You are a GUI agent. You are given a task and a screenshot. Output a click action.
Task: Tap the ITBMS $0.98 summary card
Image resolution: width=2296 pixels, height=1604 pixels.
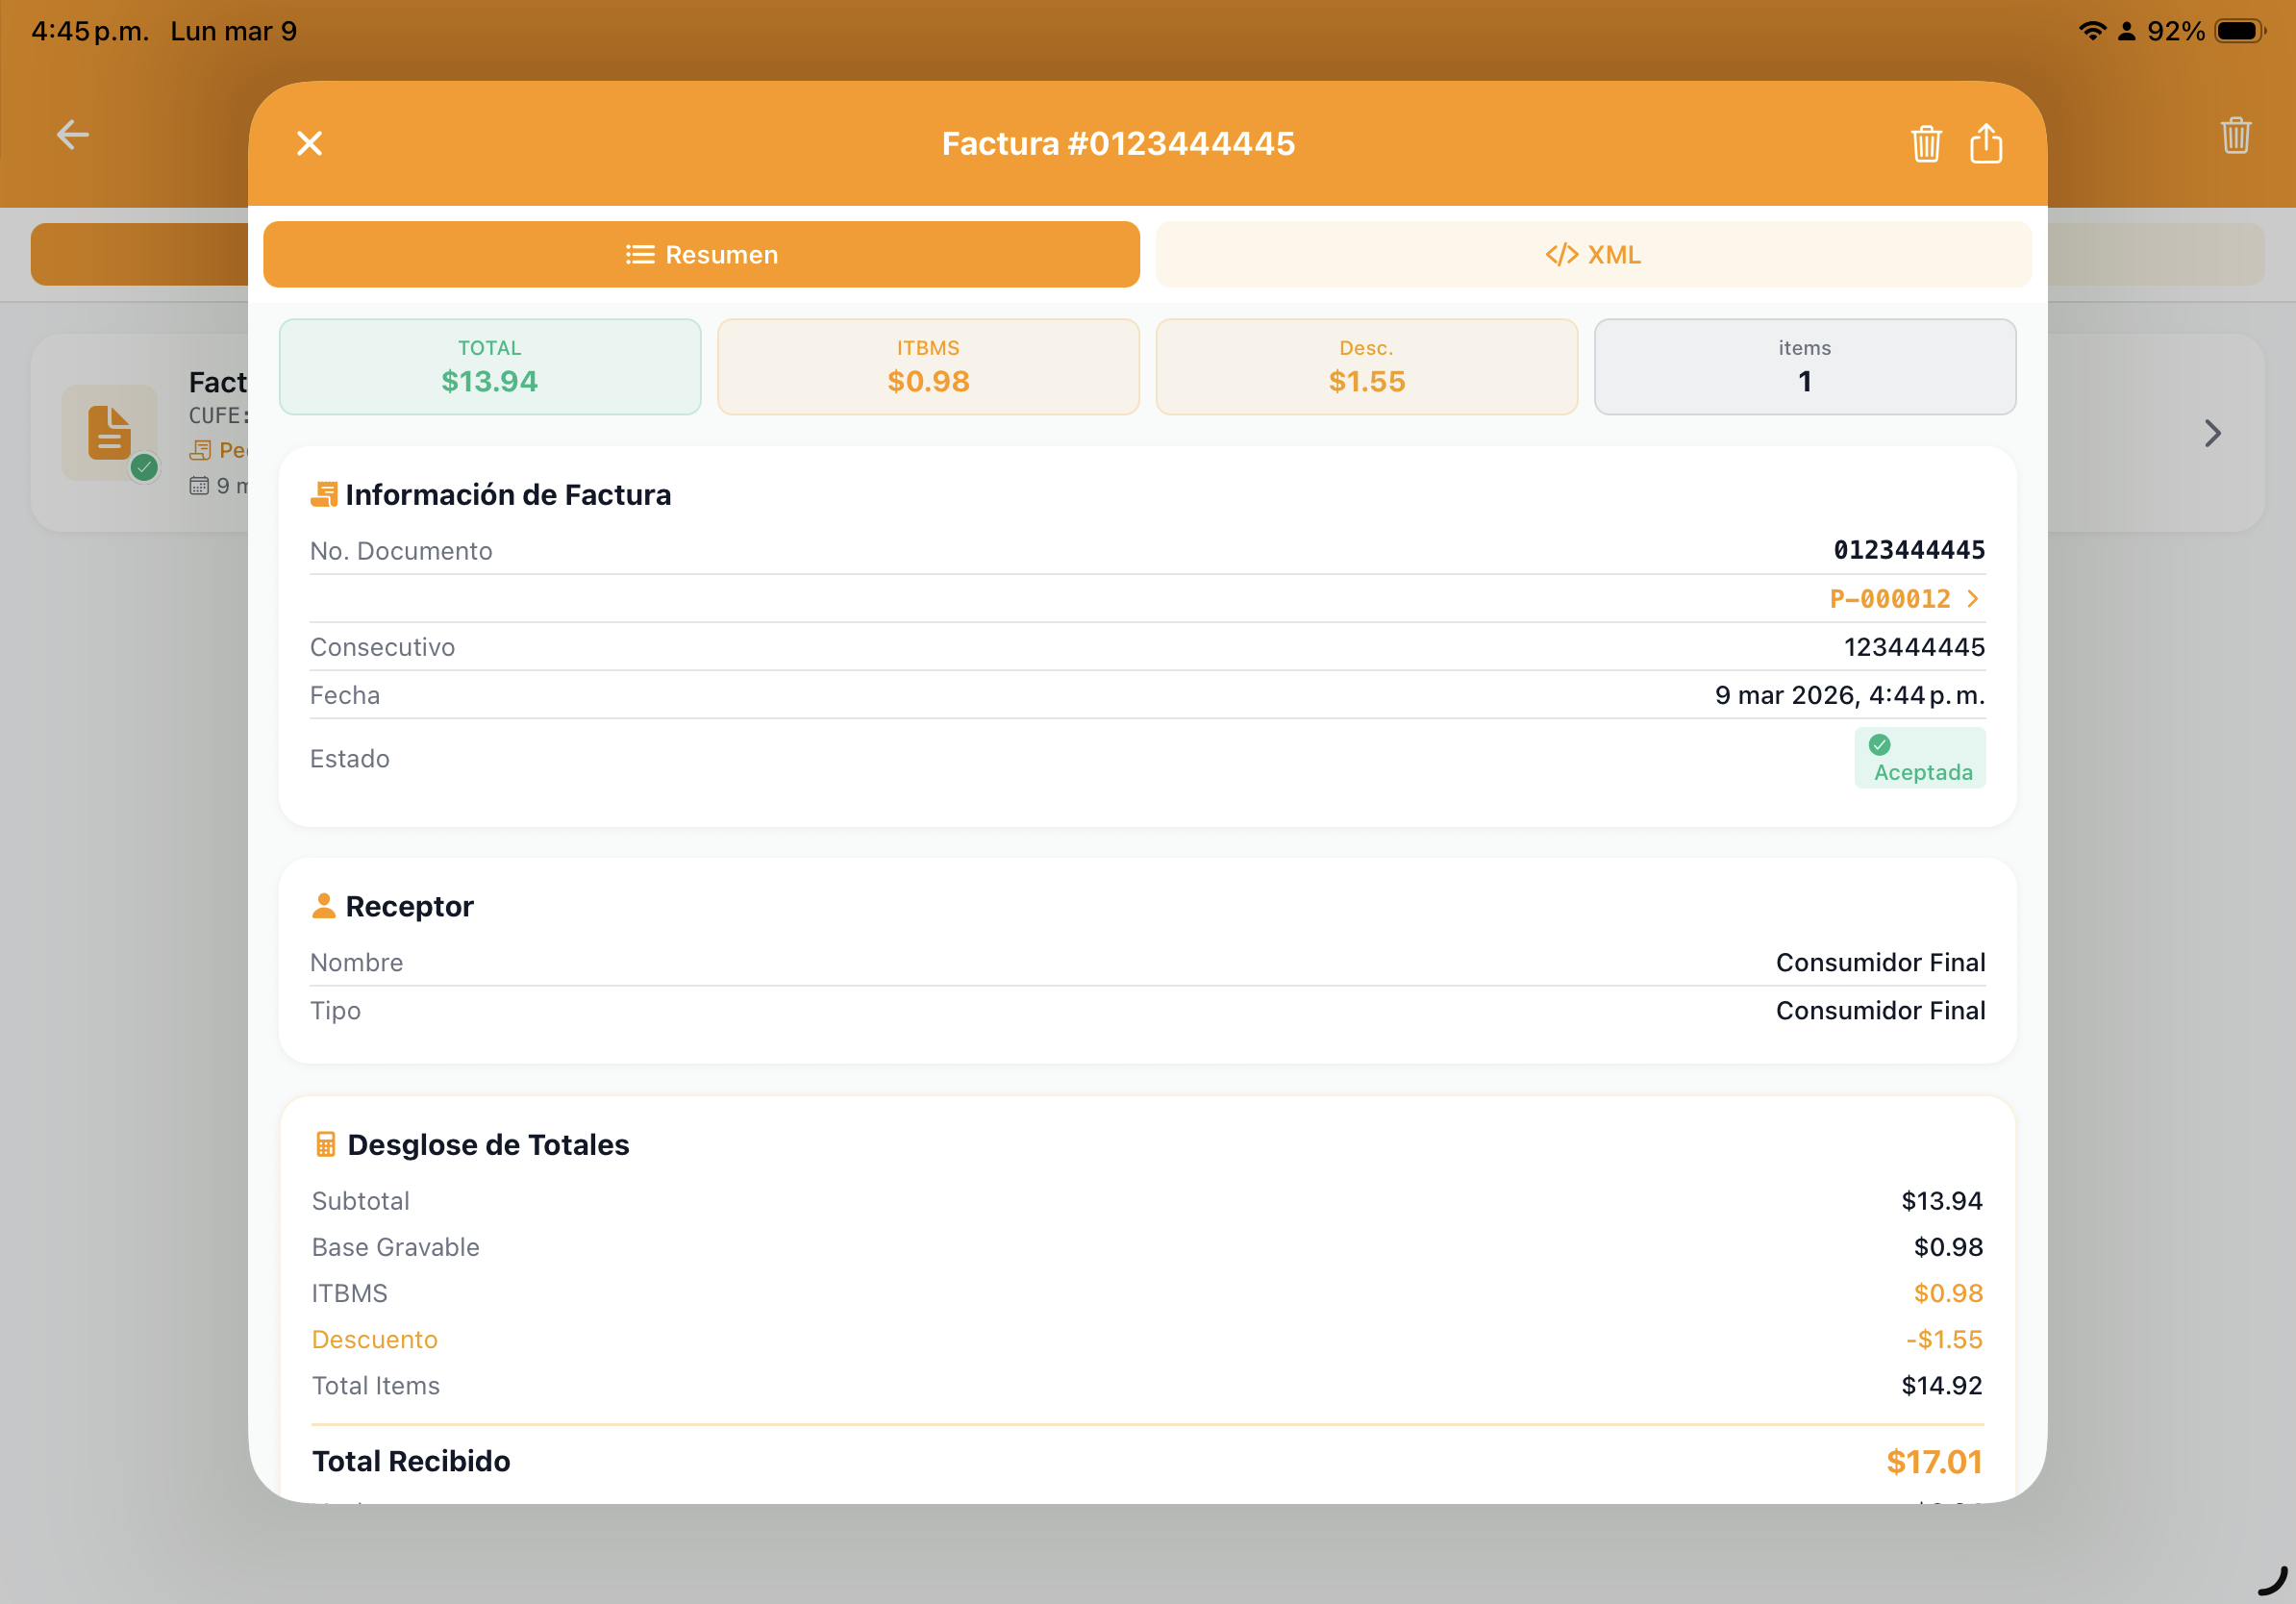(928, 366)
